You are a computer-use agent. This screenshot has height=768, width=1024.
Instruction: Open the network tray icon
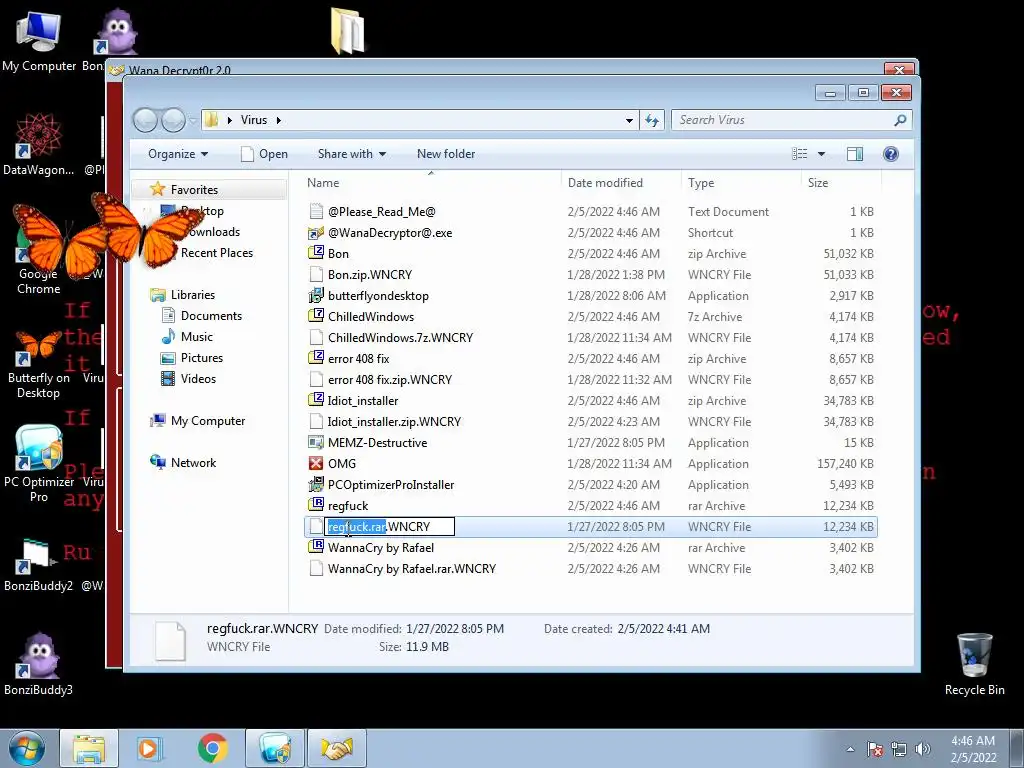tap(899, 749)
